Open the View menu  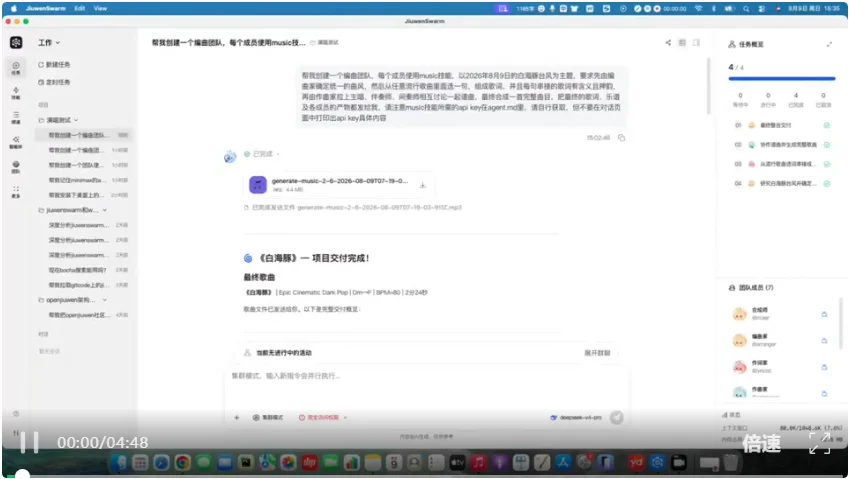tap(100, 9)
